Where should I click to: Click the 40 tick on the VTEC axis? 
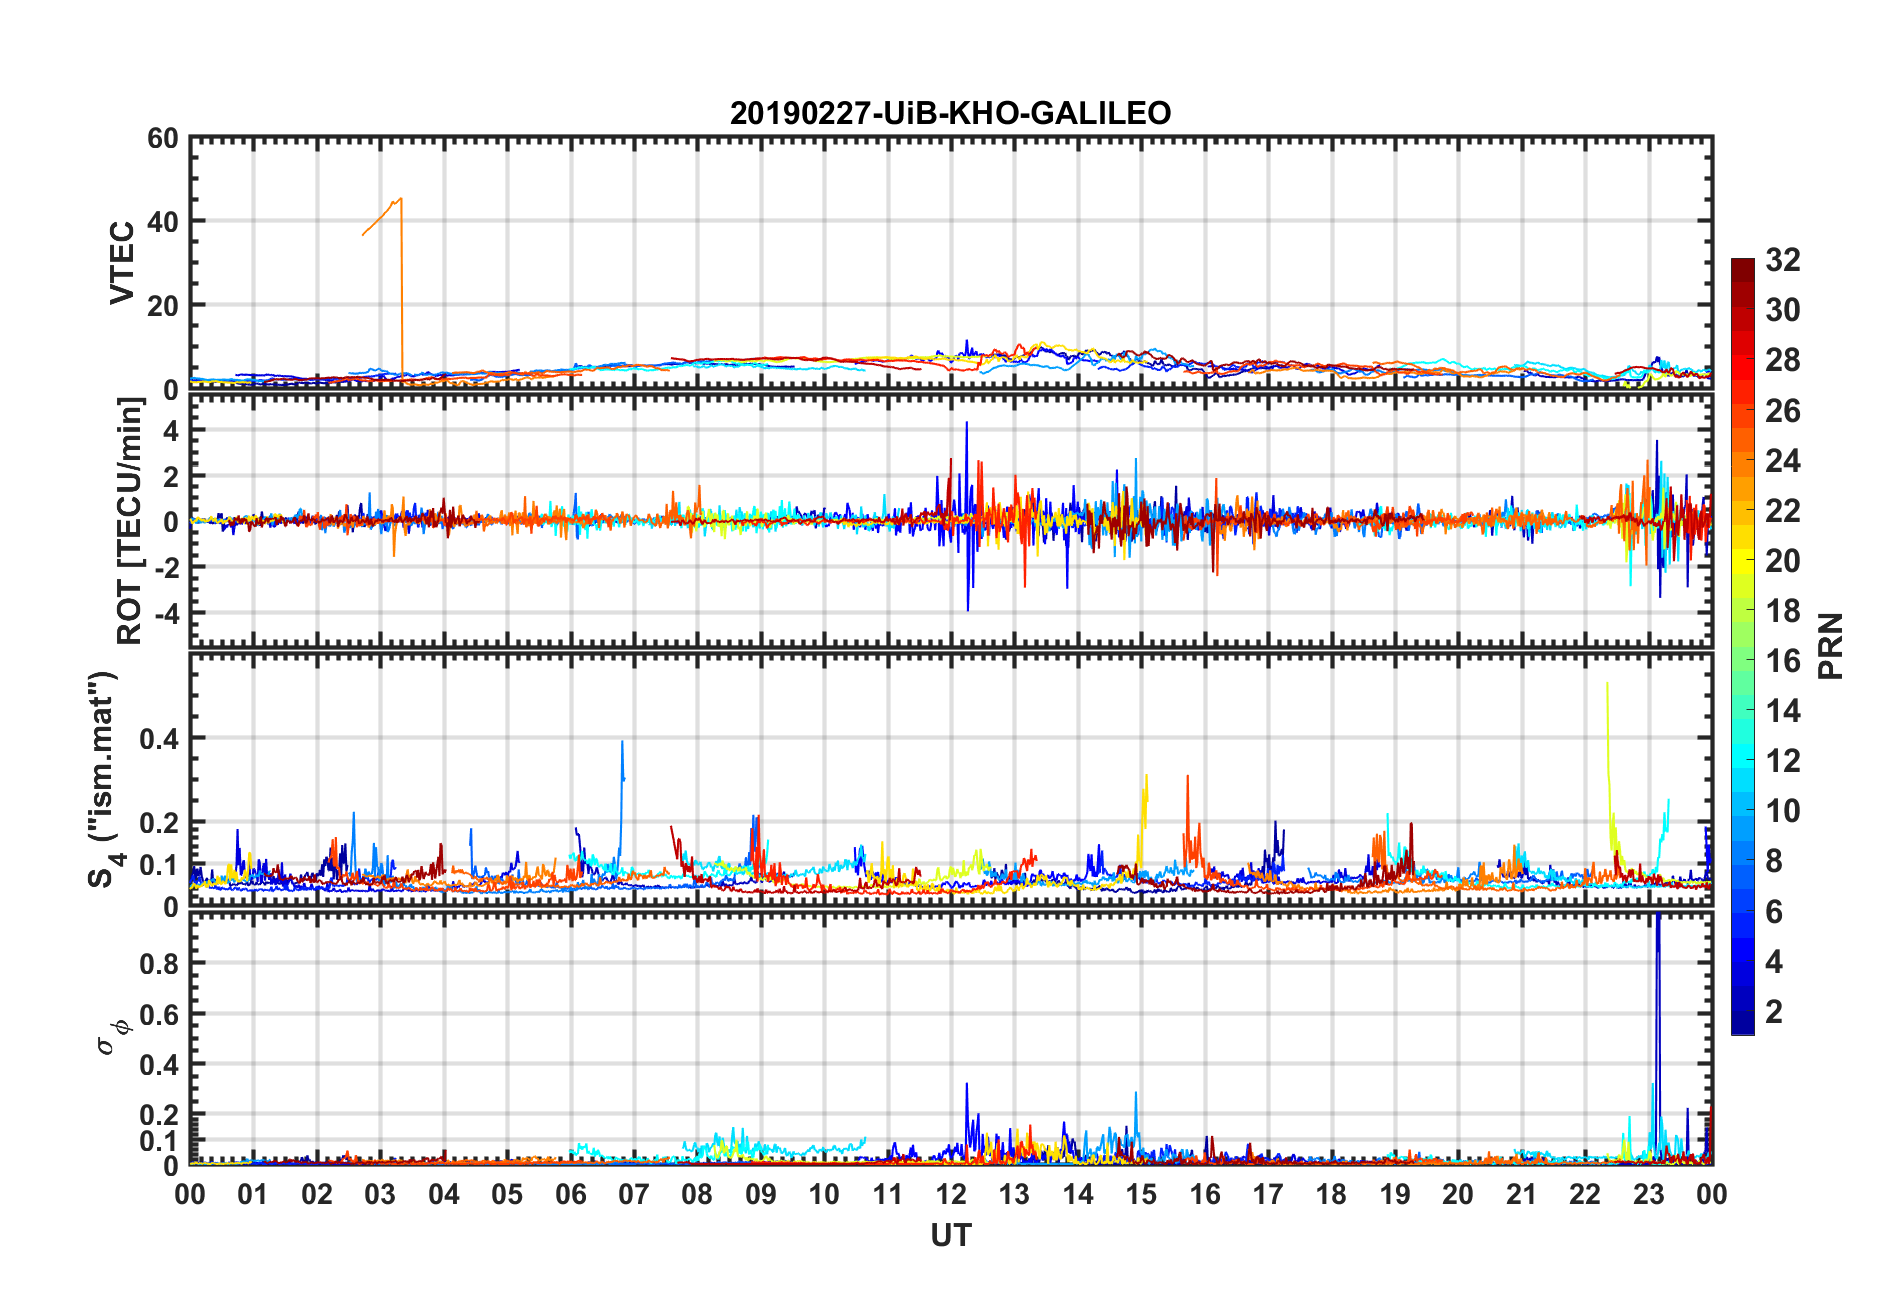(x=162, y=222)
